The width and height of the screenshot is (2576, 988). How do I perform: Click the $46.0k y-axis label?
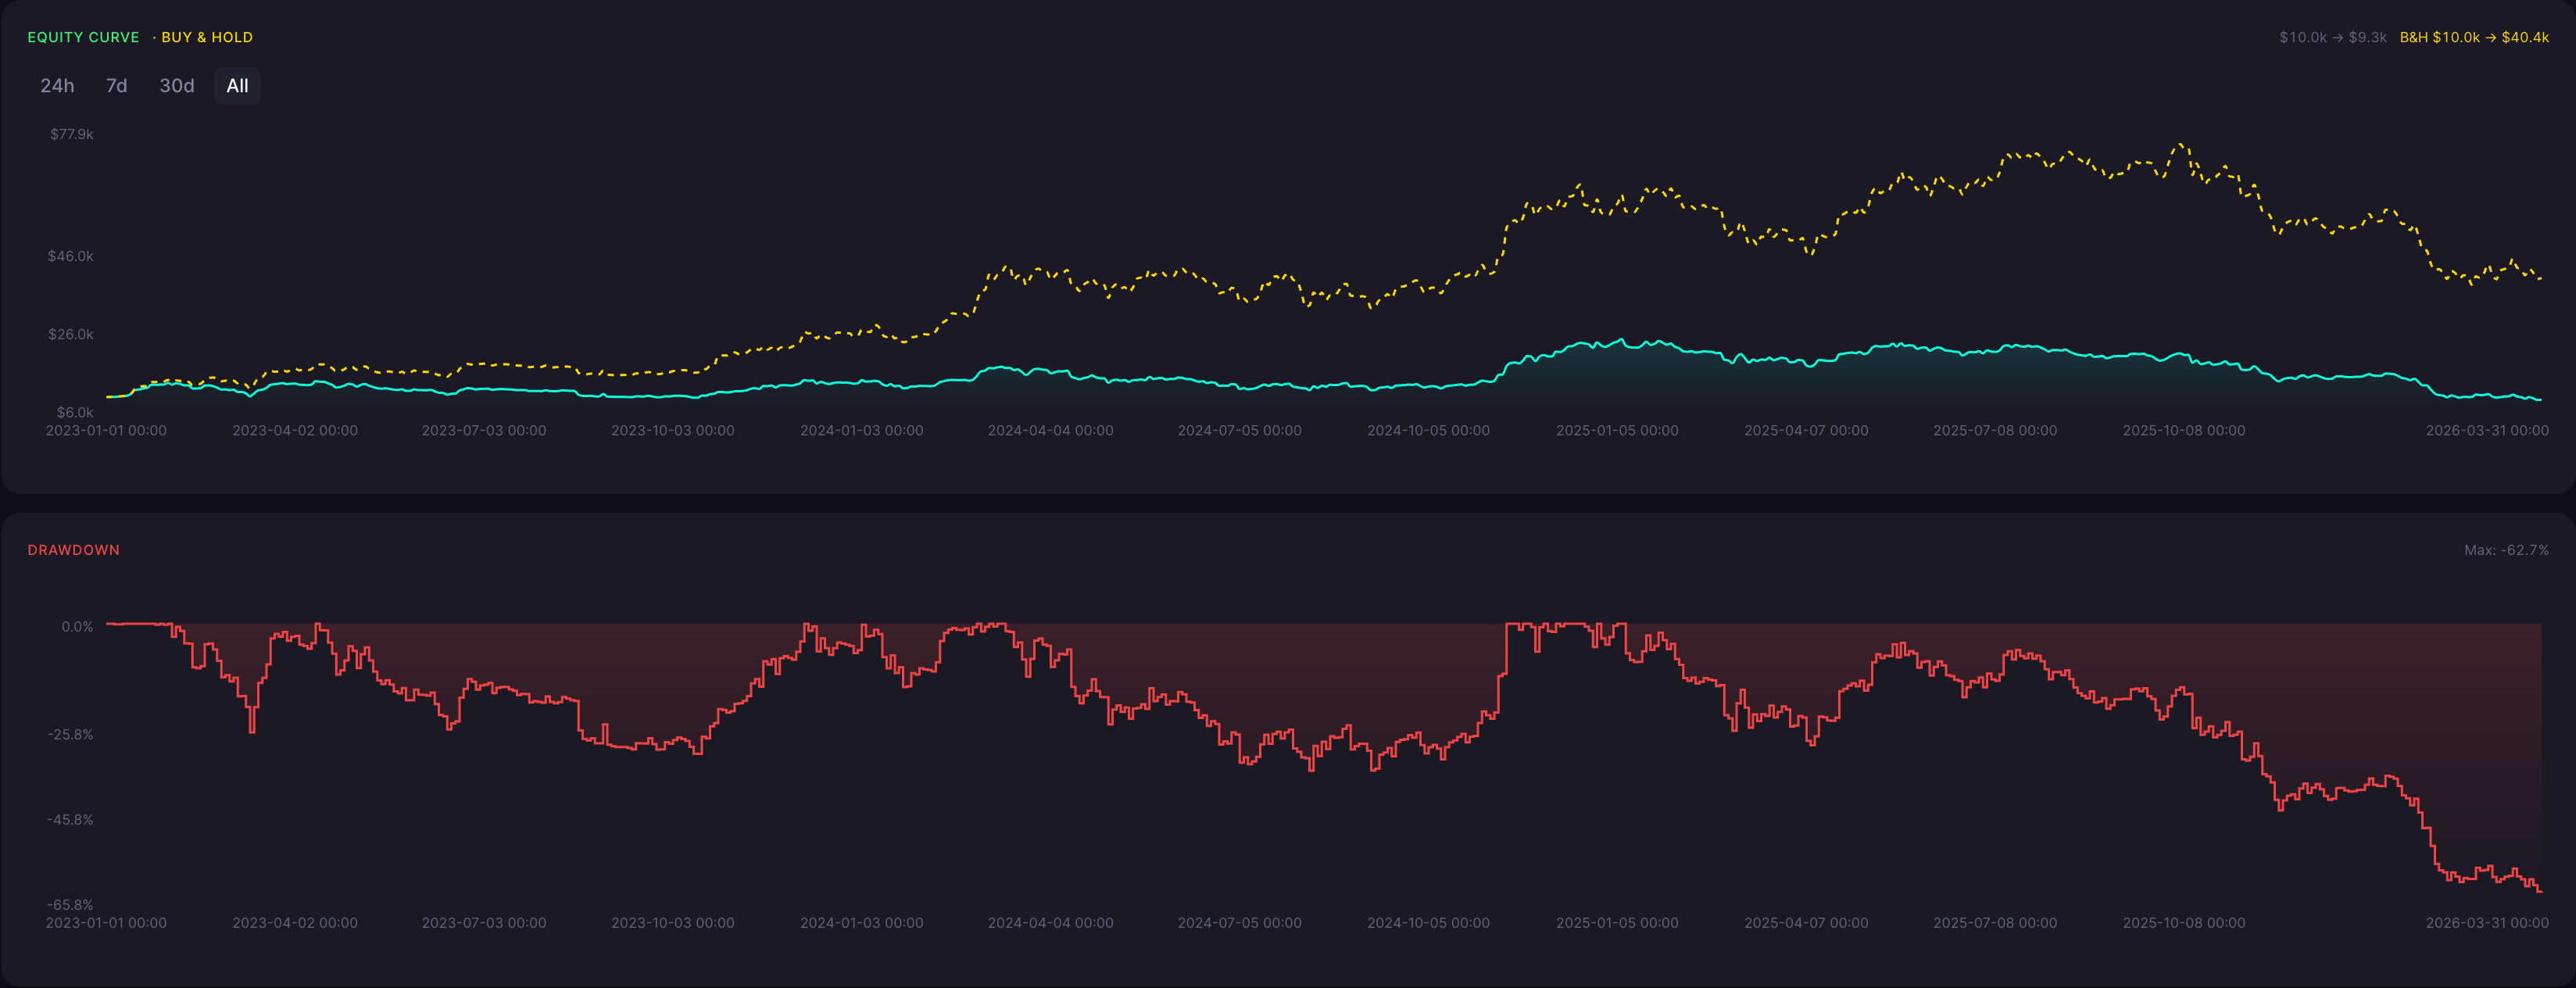click(71, 256)
